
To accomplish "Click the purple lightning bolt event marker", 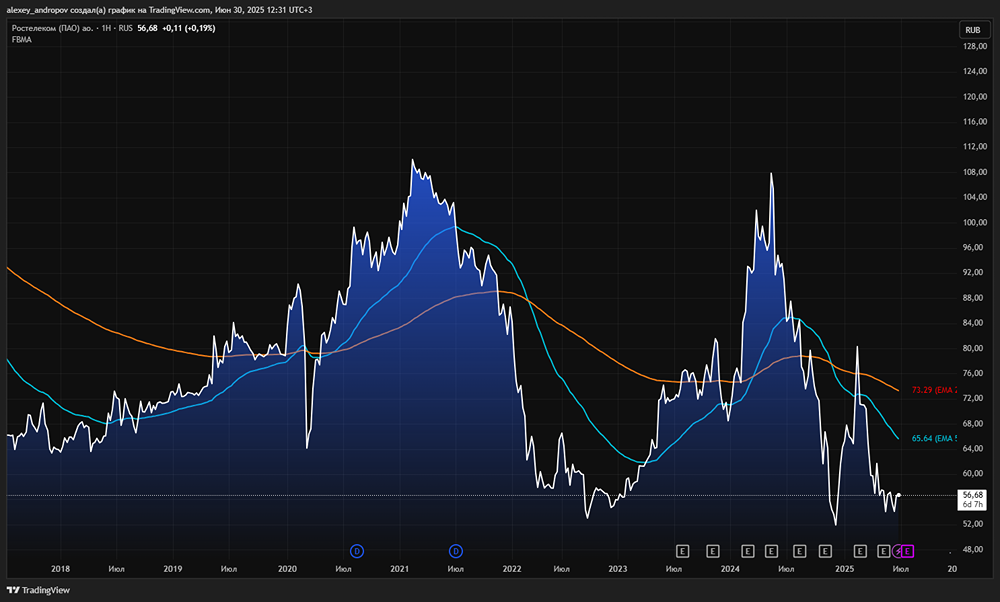I will [x=897, y=550].
